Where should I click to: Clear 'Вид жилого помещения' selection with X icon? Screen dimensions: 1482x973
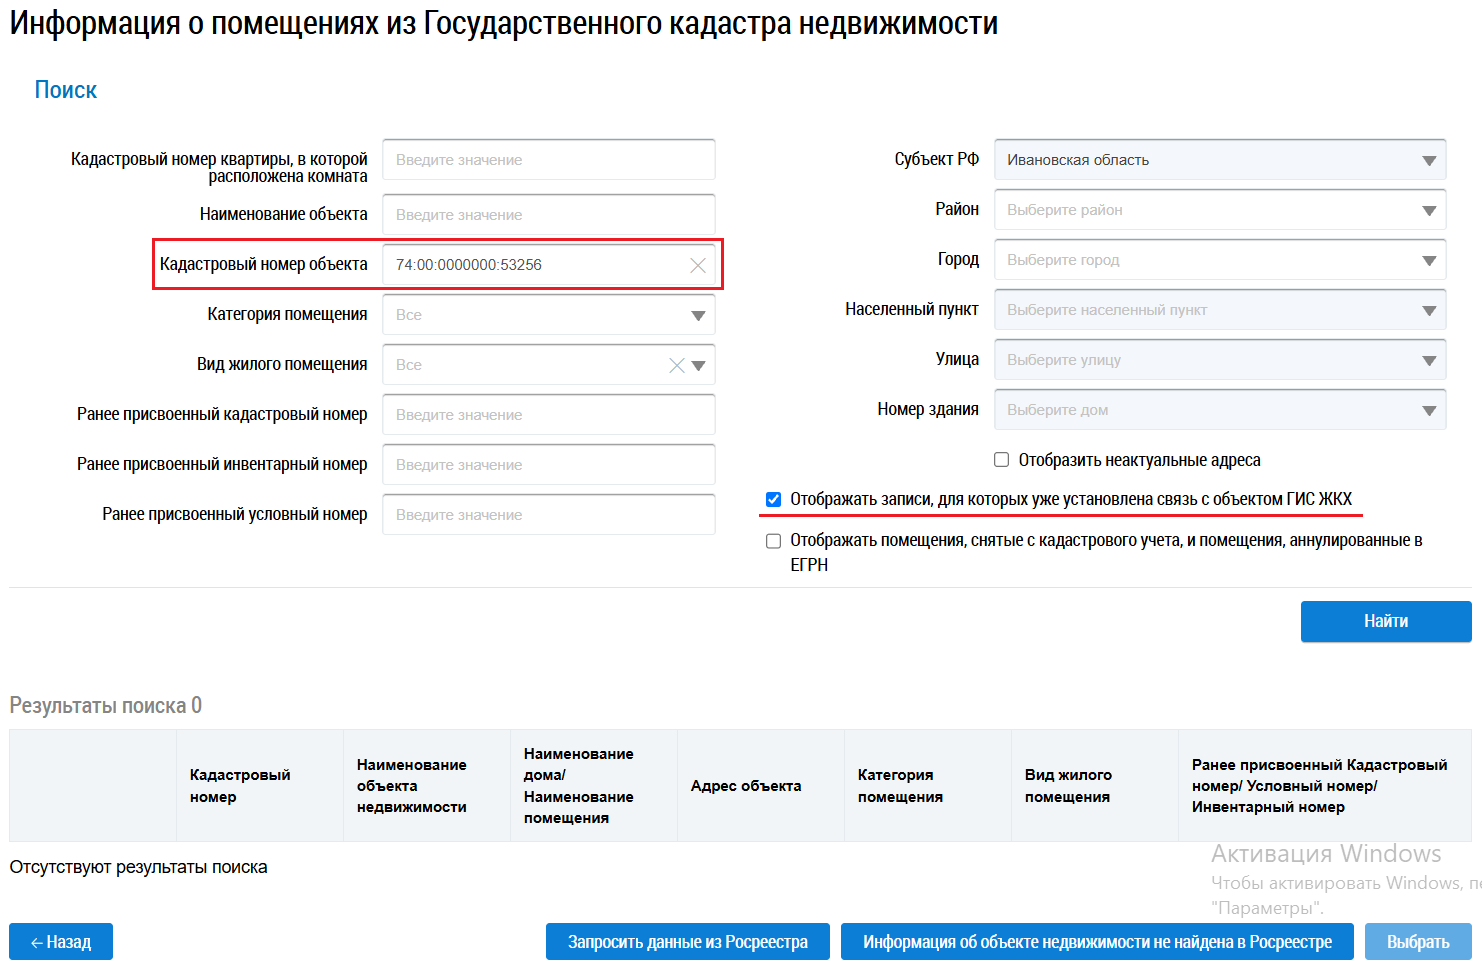pyautogui.click(x=677, y=365)
